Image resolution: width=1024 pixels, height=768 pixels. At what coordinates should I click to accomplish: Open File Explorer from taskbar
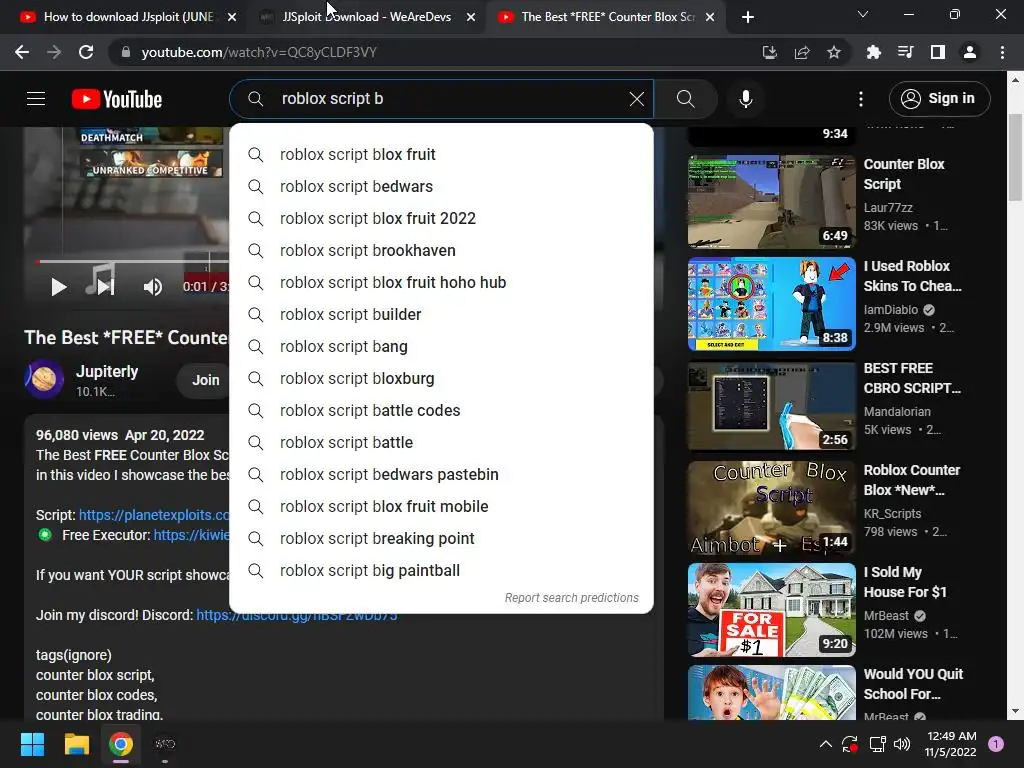(x=76, y=744)
